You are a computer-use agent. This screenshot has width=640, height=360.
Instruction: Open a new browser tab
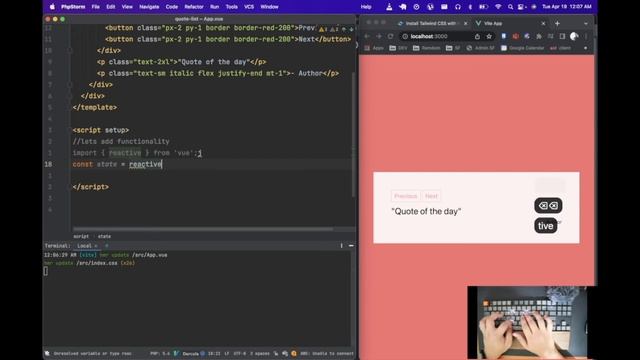557,24
